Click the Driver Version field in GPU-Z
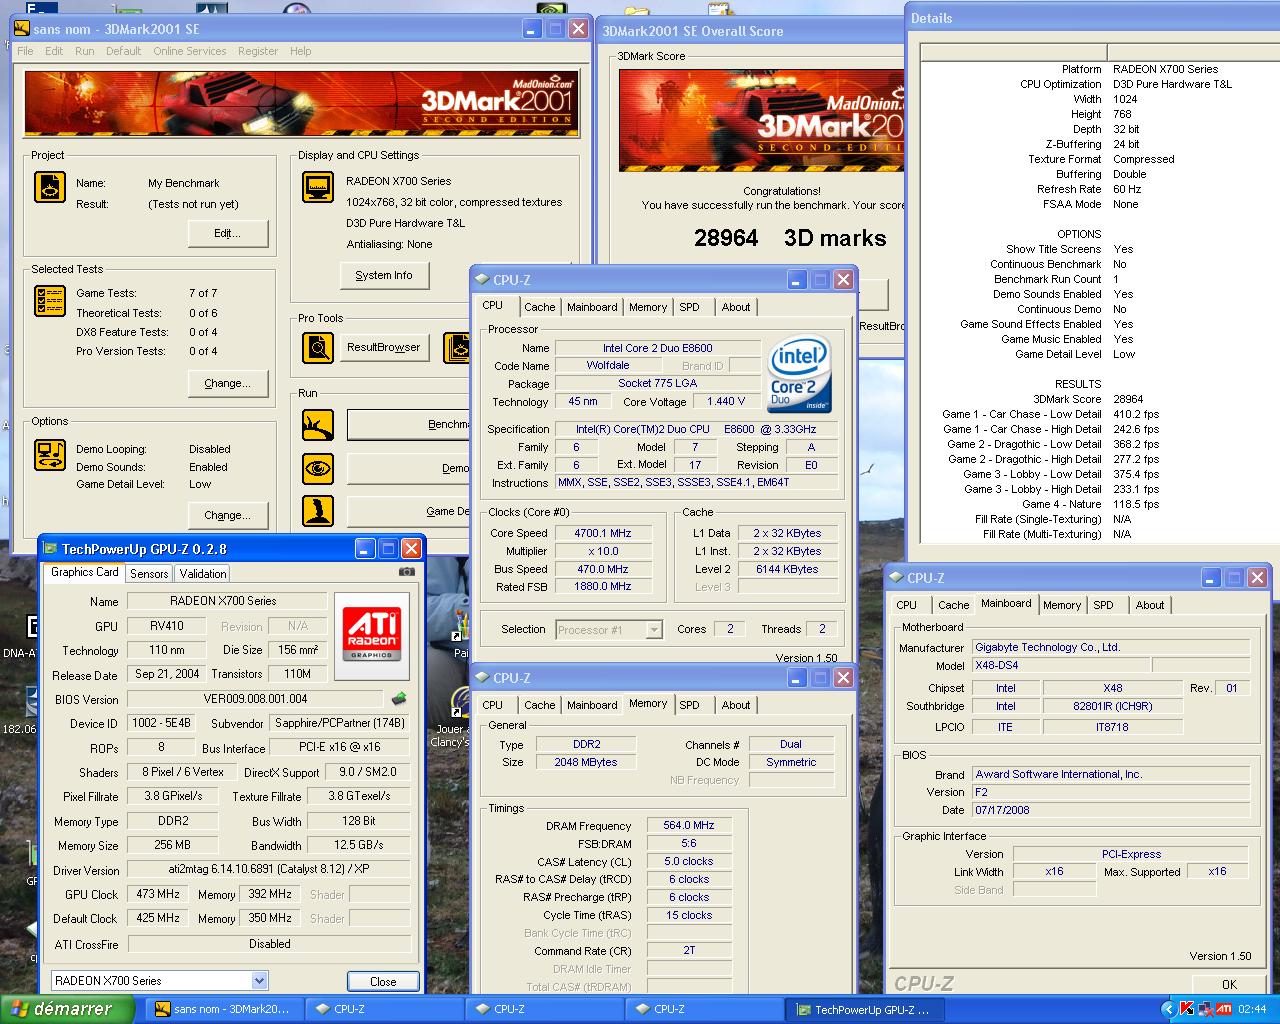 (x=269, y=870)
